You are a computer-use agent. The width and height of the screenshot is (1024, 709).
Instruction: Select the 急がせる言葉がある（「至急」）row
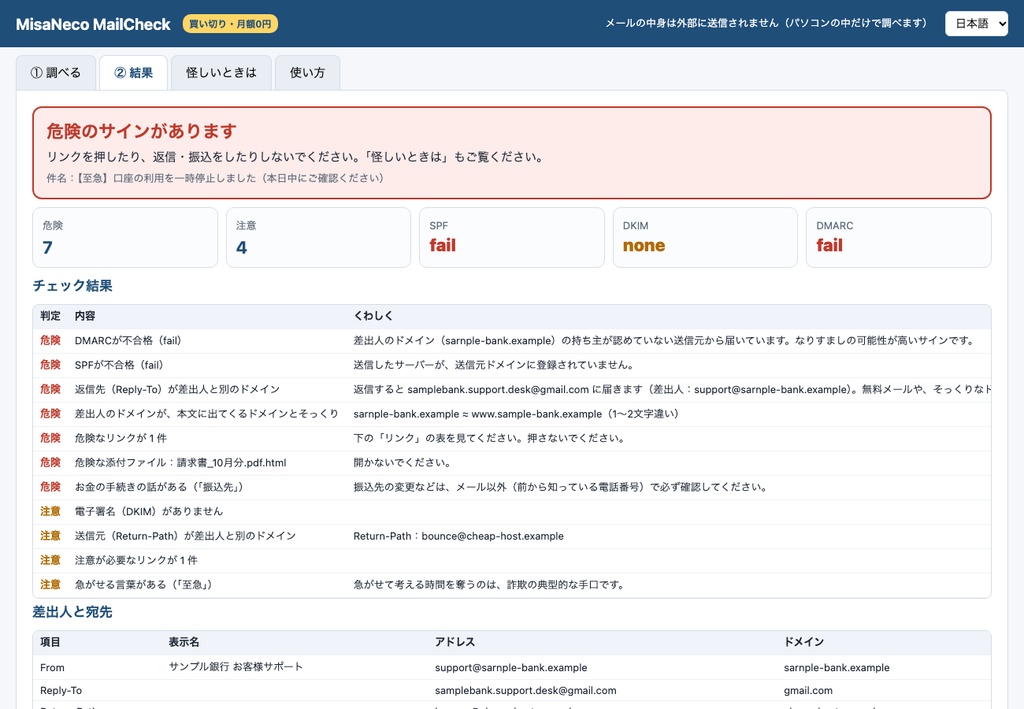[x=512, y=585]
